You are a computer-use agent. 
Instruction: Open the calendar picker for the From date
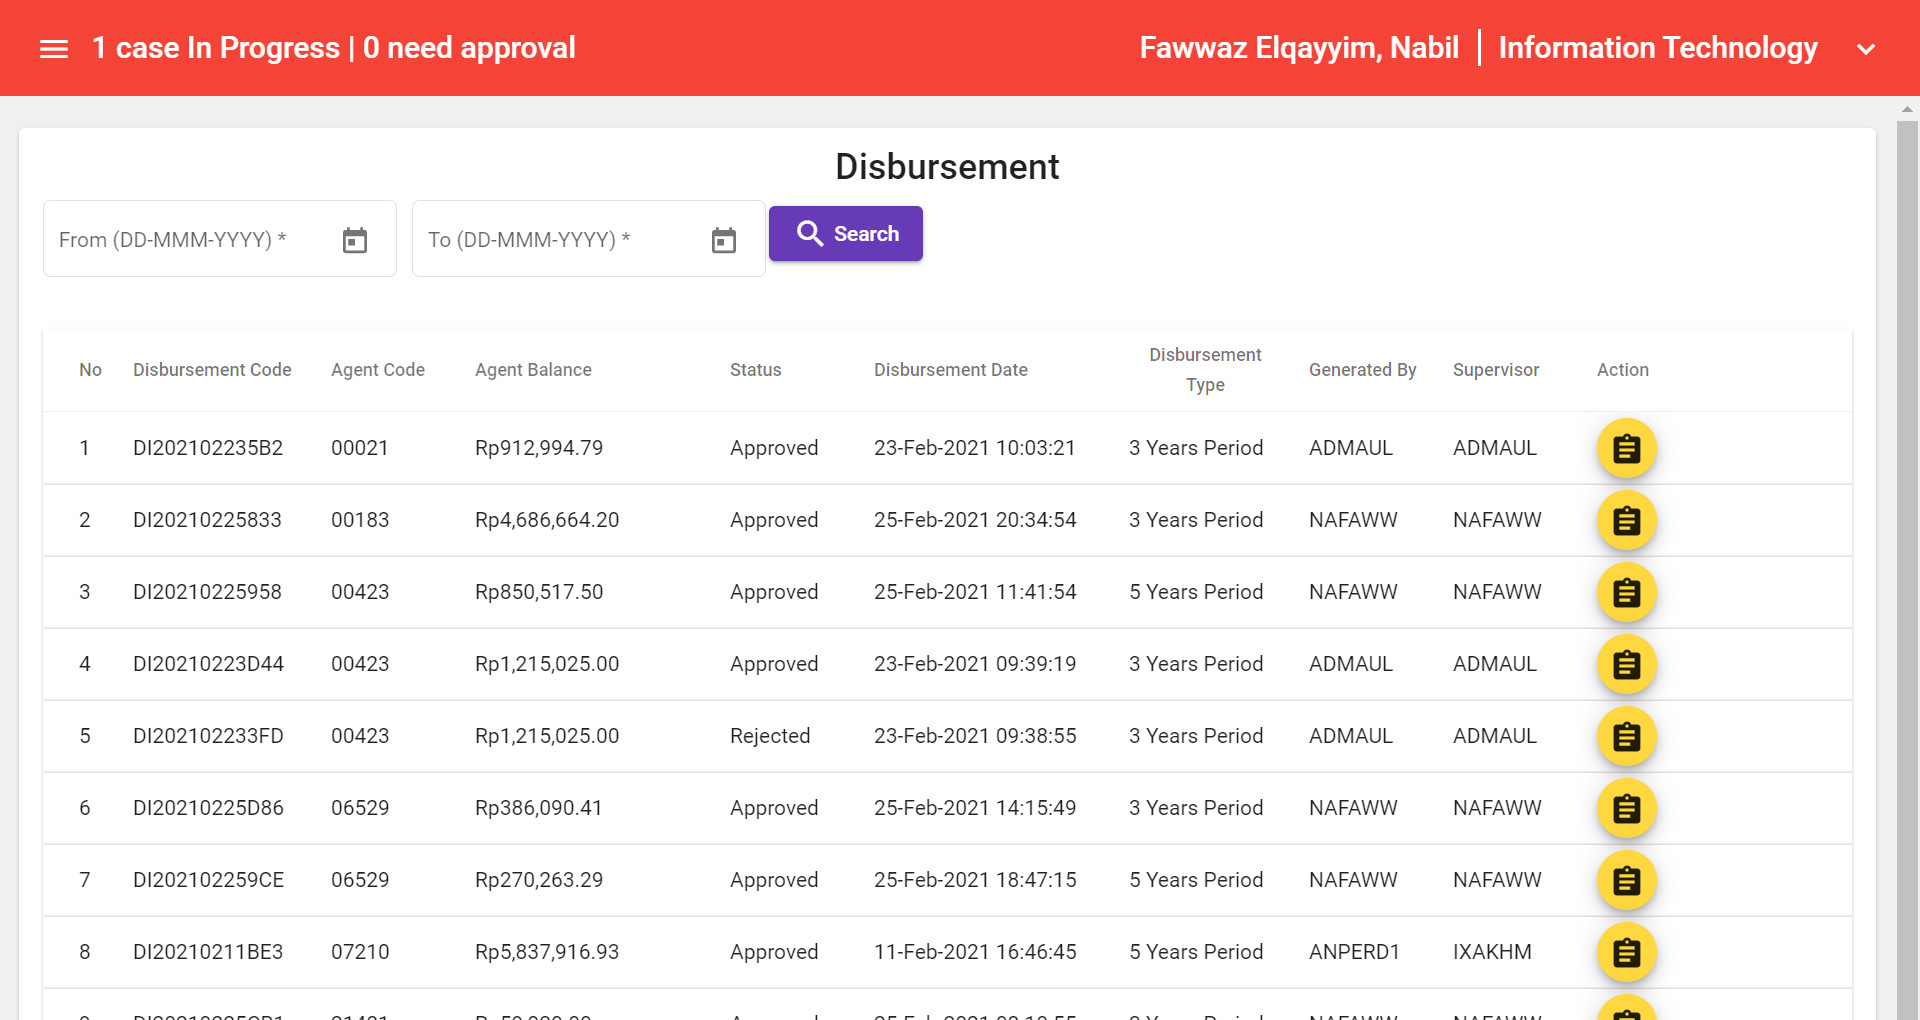point(355,239)
